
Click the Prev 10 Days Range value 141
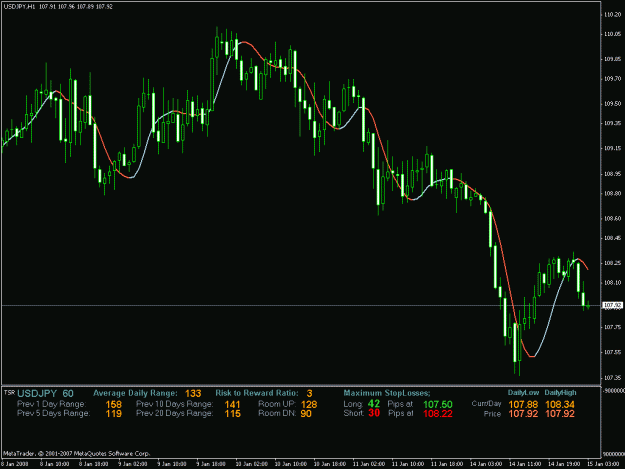point(232,404)
